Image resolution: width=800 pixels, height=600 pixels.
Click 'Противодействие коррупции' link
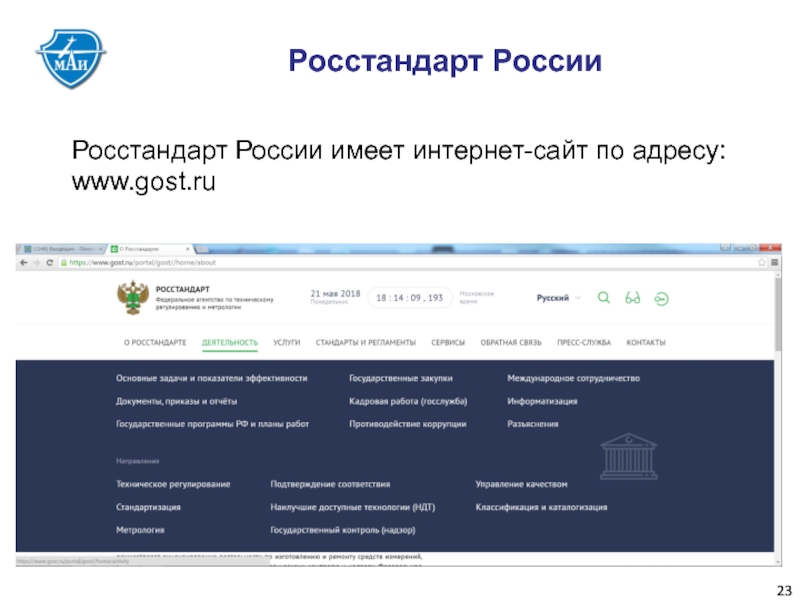408,424
